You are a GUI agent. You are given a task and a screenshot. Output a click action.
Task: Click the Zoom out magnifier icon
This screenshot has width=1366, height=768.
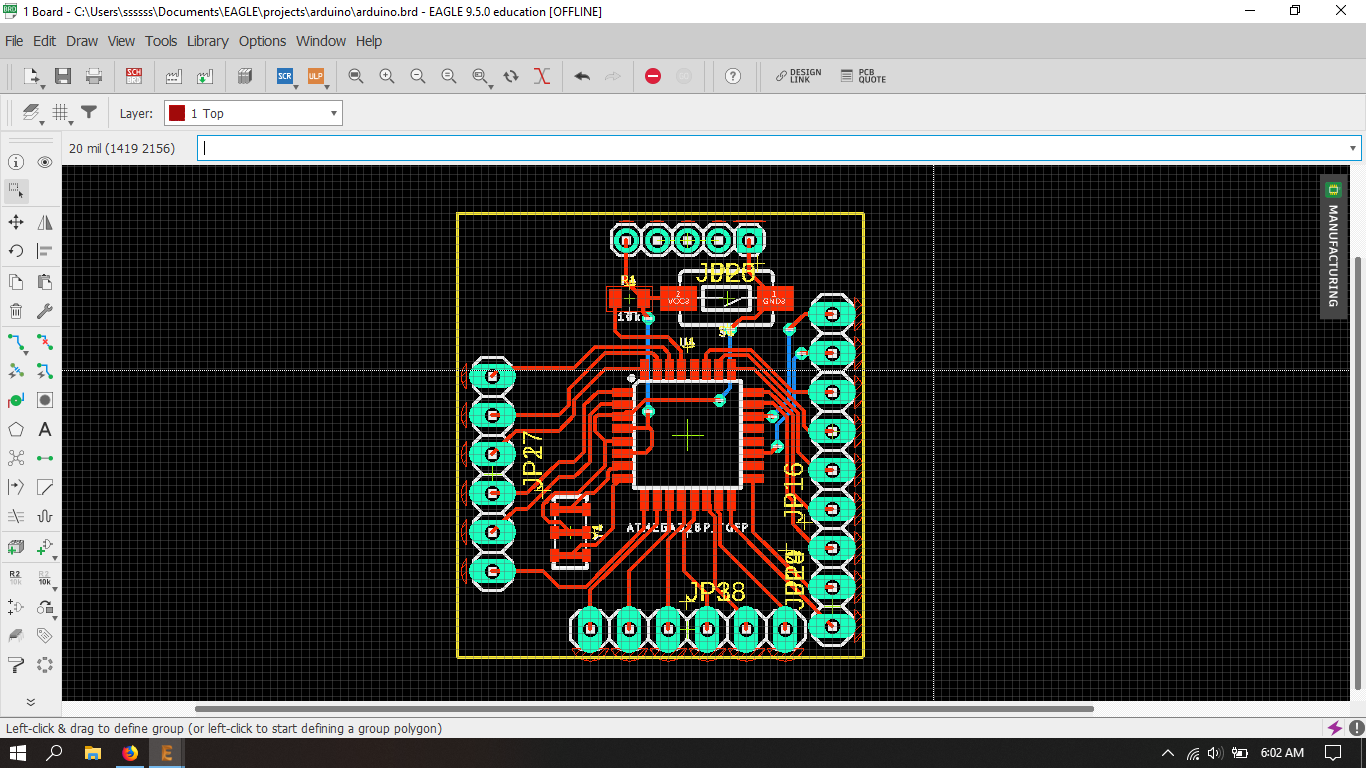coord(418,76)
